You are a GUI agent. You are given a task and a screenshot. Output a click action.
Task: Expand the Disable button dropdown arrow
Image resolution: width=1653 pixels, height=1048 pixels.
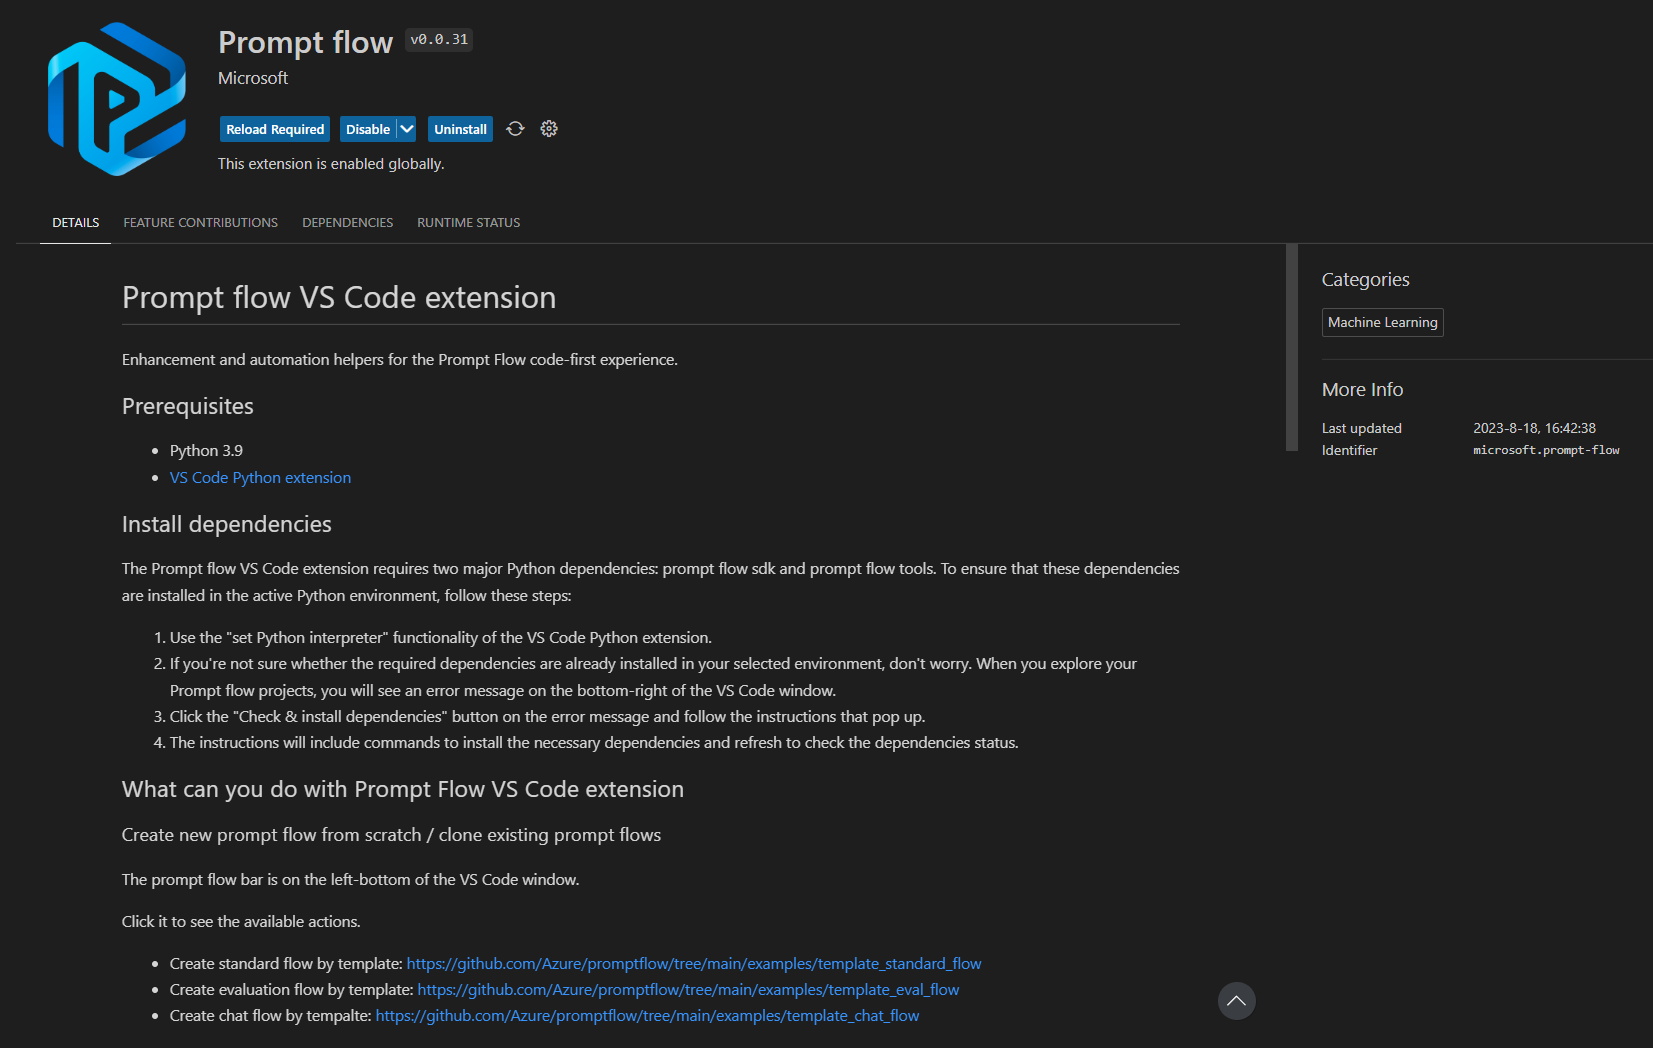[x=407, y=129]
